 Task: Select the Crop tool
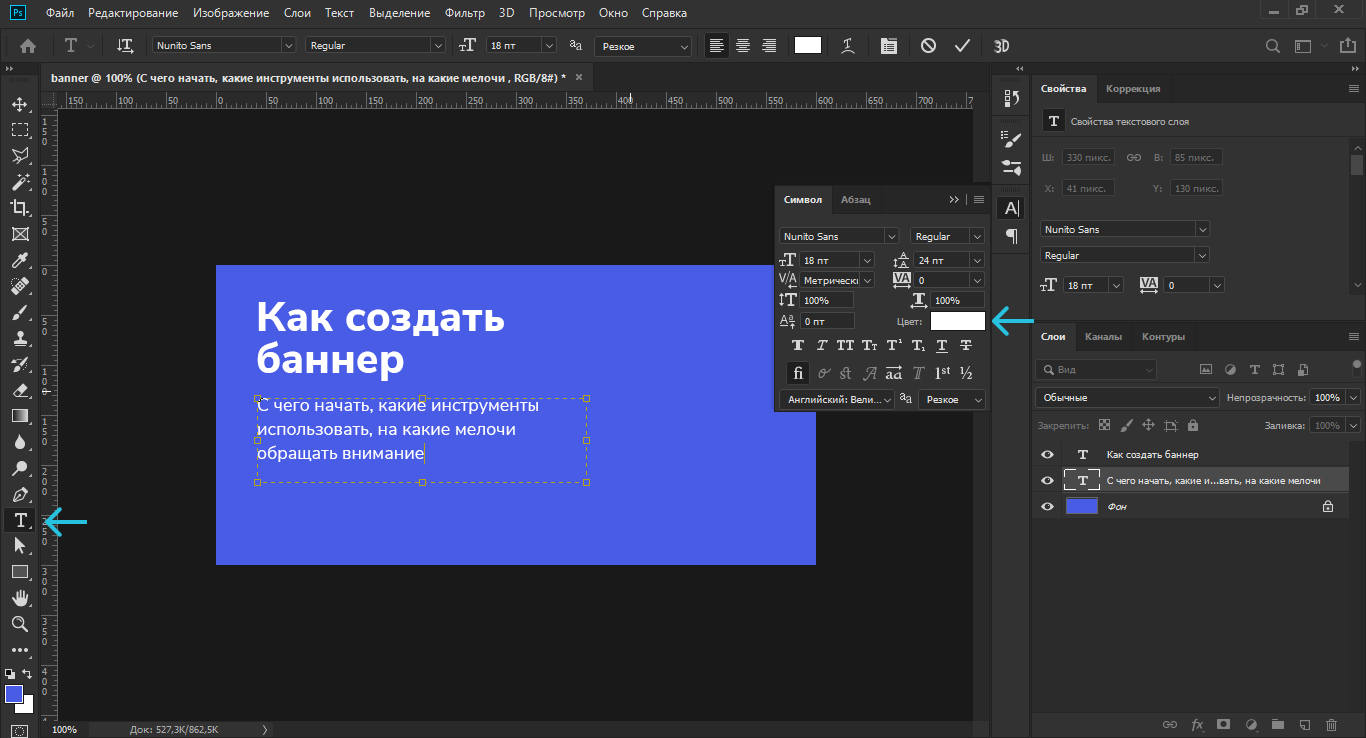(x=19, y=208)
